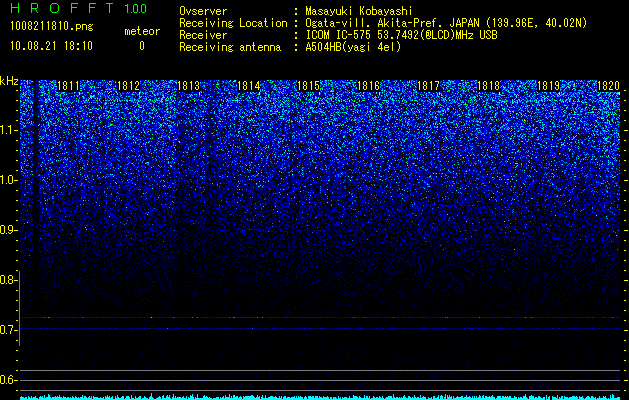The height and width of the screenshot is (400, 629).
Task: Click the meteor label
Action: 142,31
